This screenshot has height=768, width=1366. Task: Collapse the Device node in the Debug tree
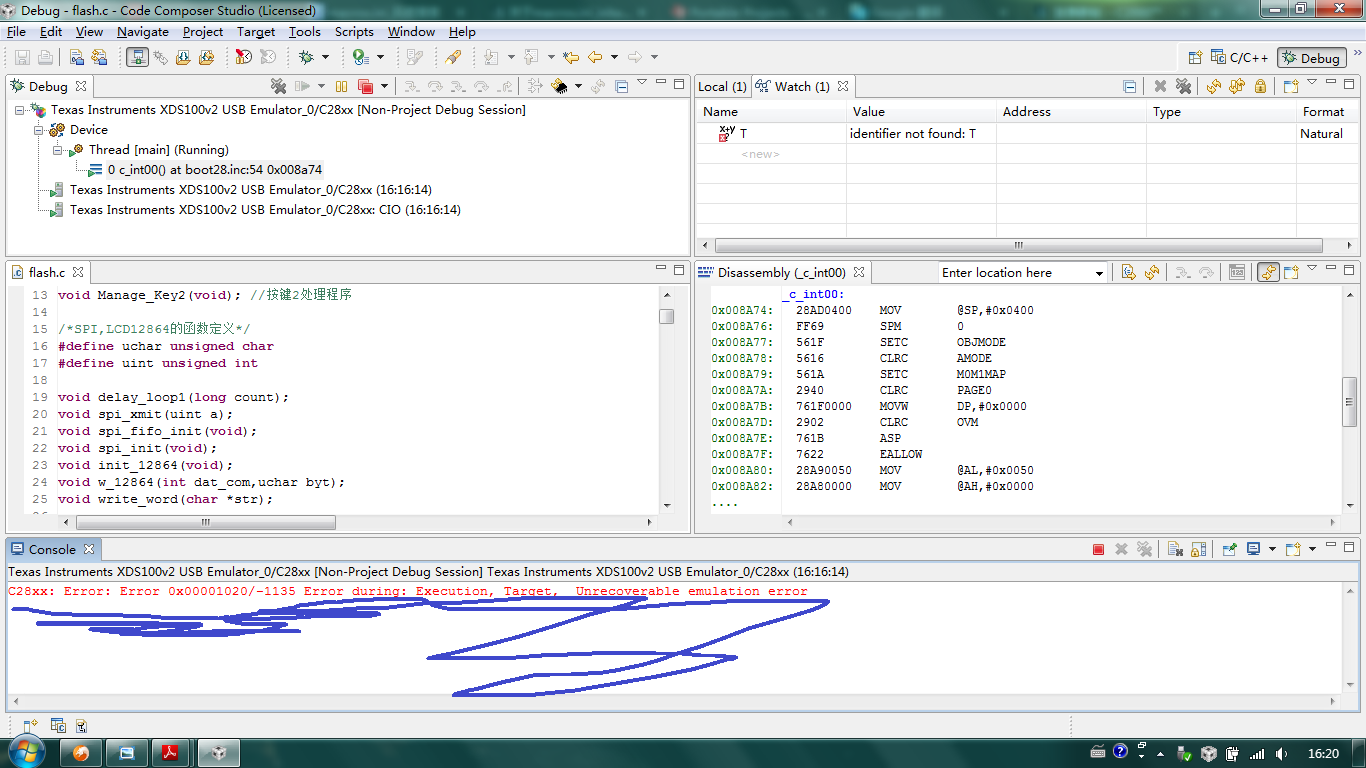39,130
